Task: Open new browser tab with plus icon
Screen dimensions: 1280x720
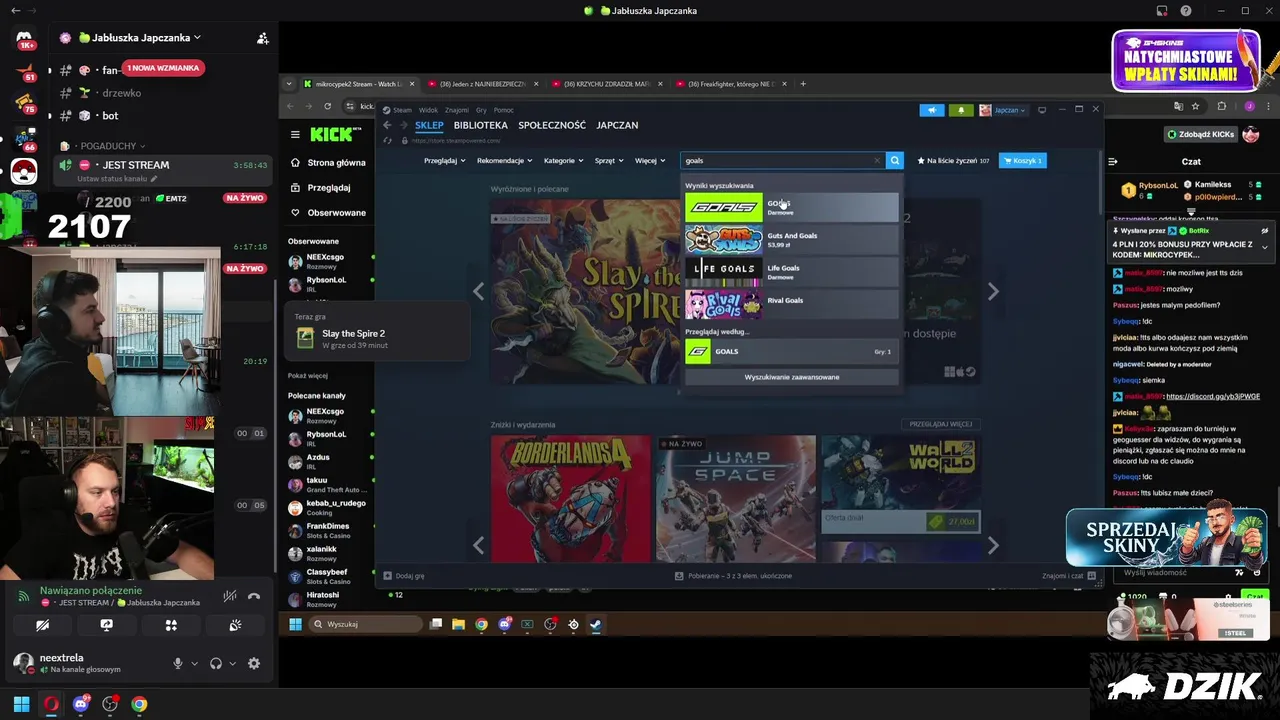Action: tap(802, 84)
